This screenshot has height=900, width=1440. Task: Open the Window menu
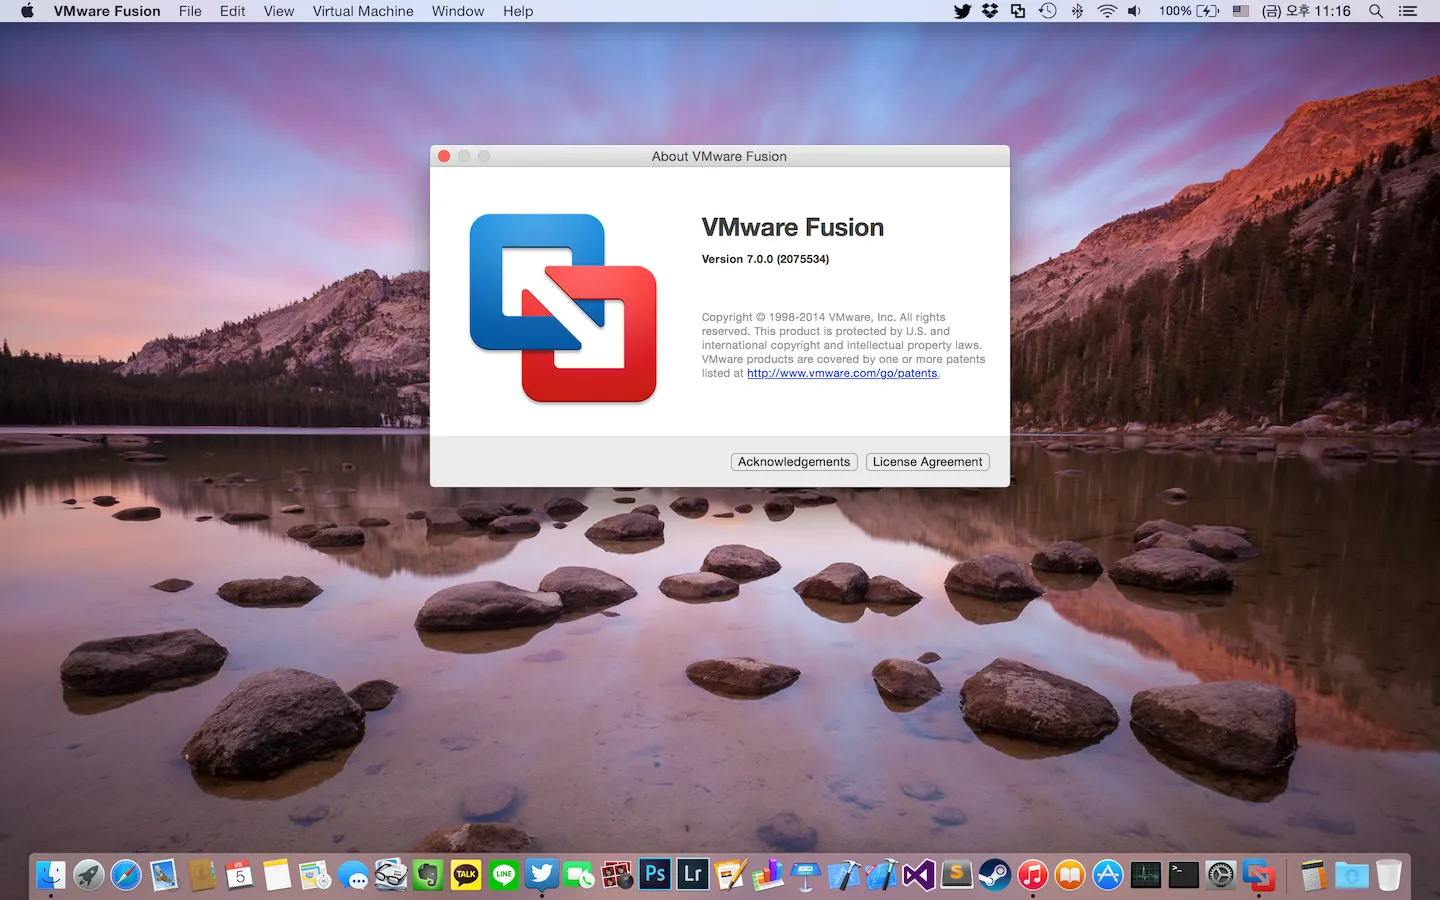tap(457, 11)
